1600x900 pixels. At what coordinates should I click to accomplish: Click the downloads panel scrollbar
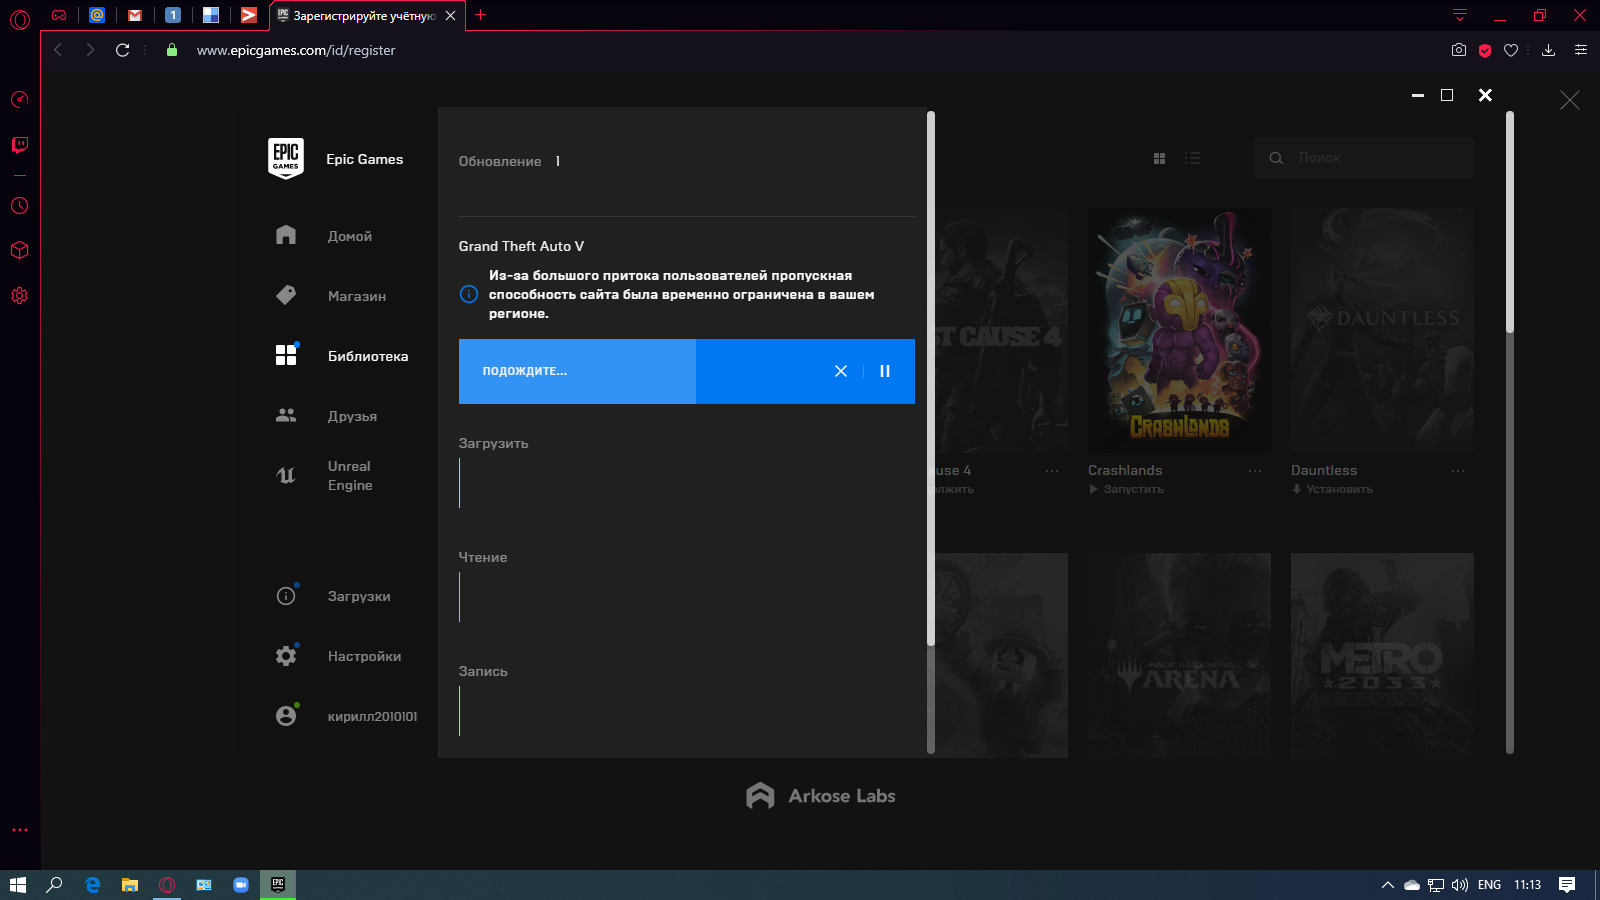(931, 380)
